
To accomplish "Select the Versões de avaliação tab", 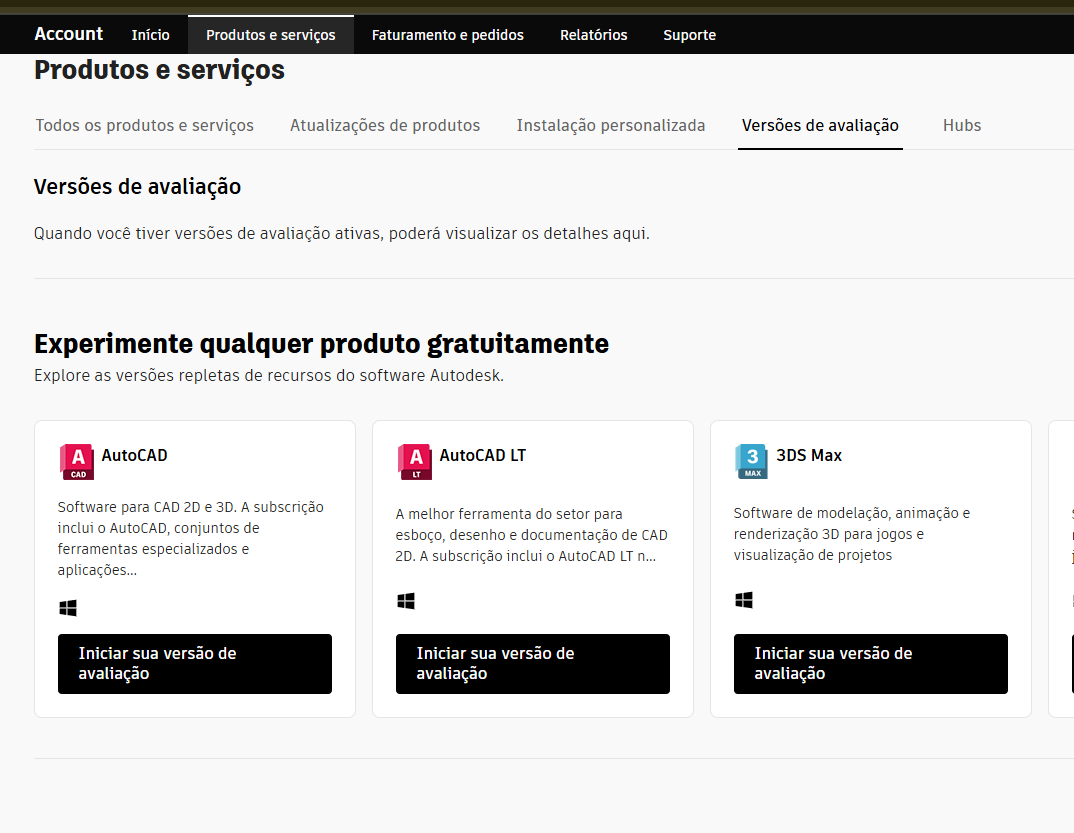I will coord(820,125).
